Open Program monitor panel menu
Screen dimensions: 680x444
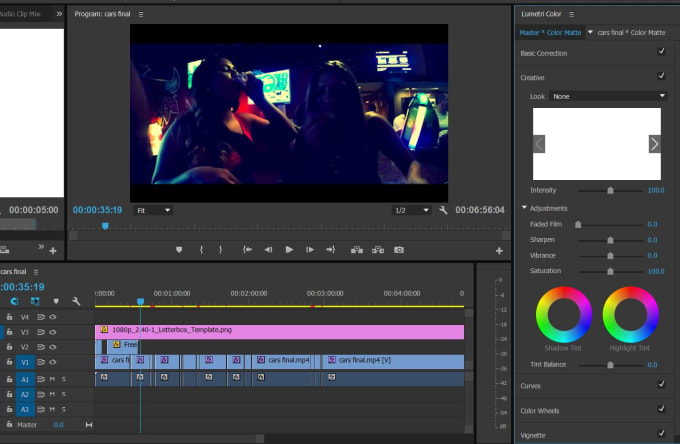tap(141, 14)
